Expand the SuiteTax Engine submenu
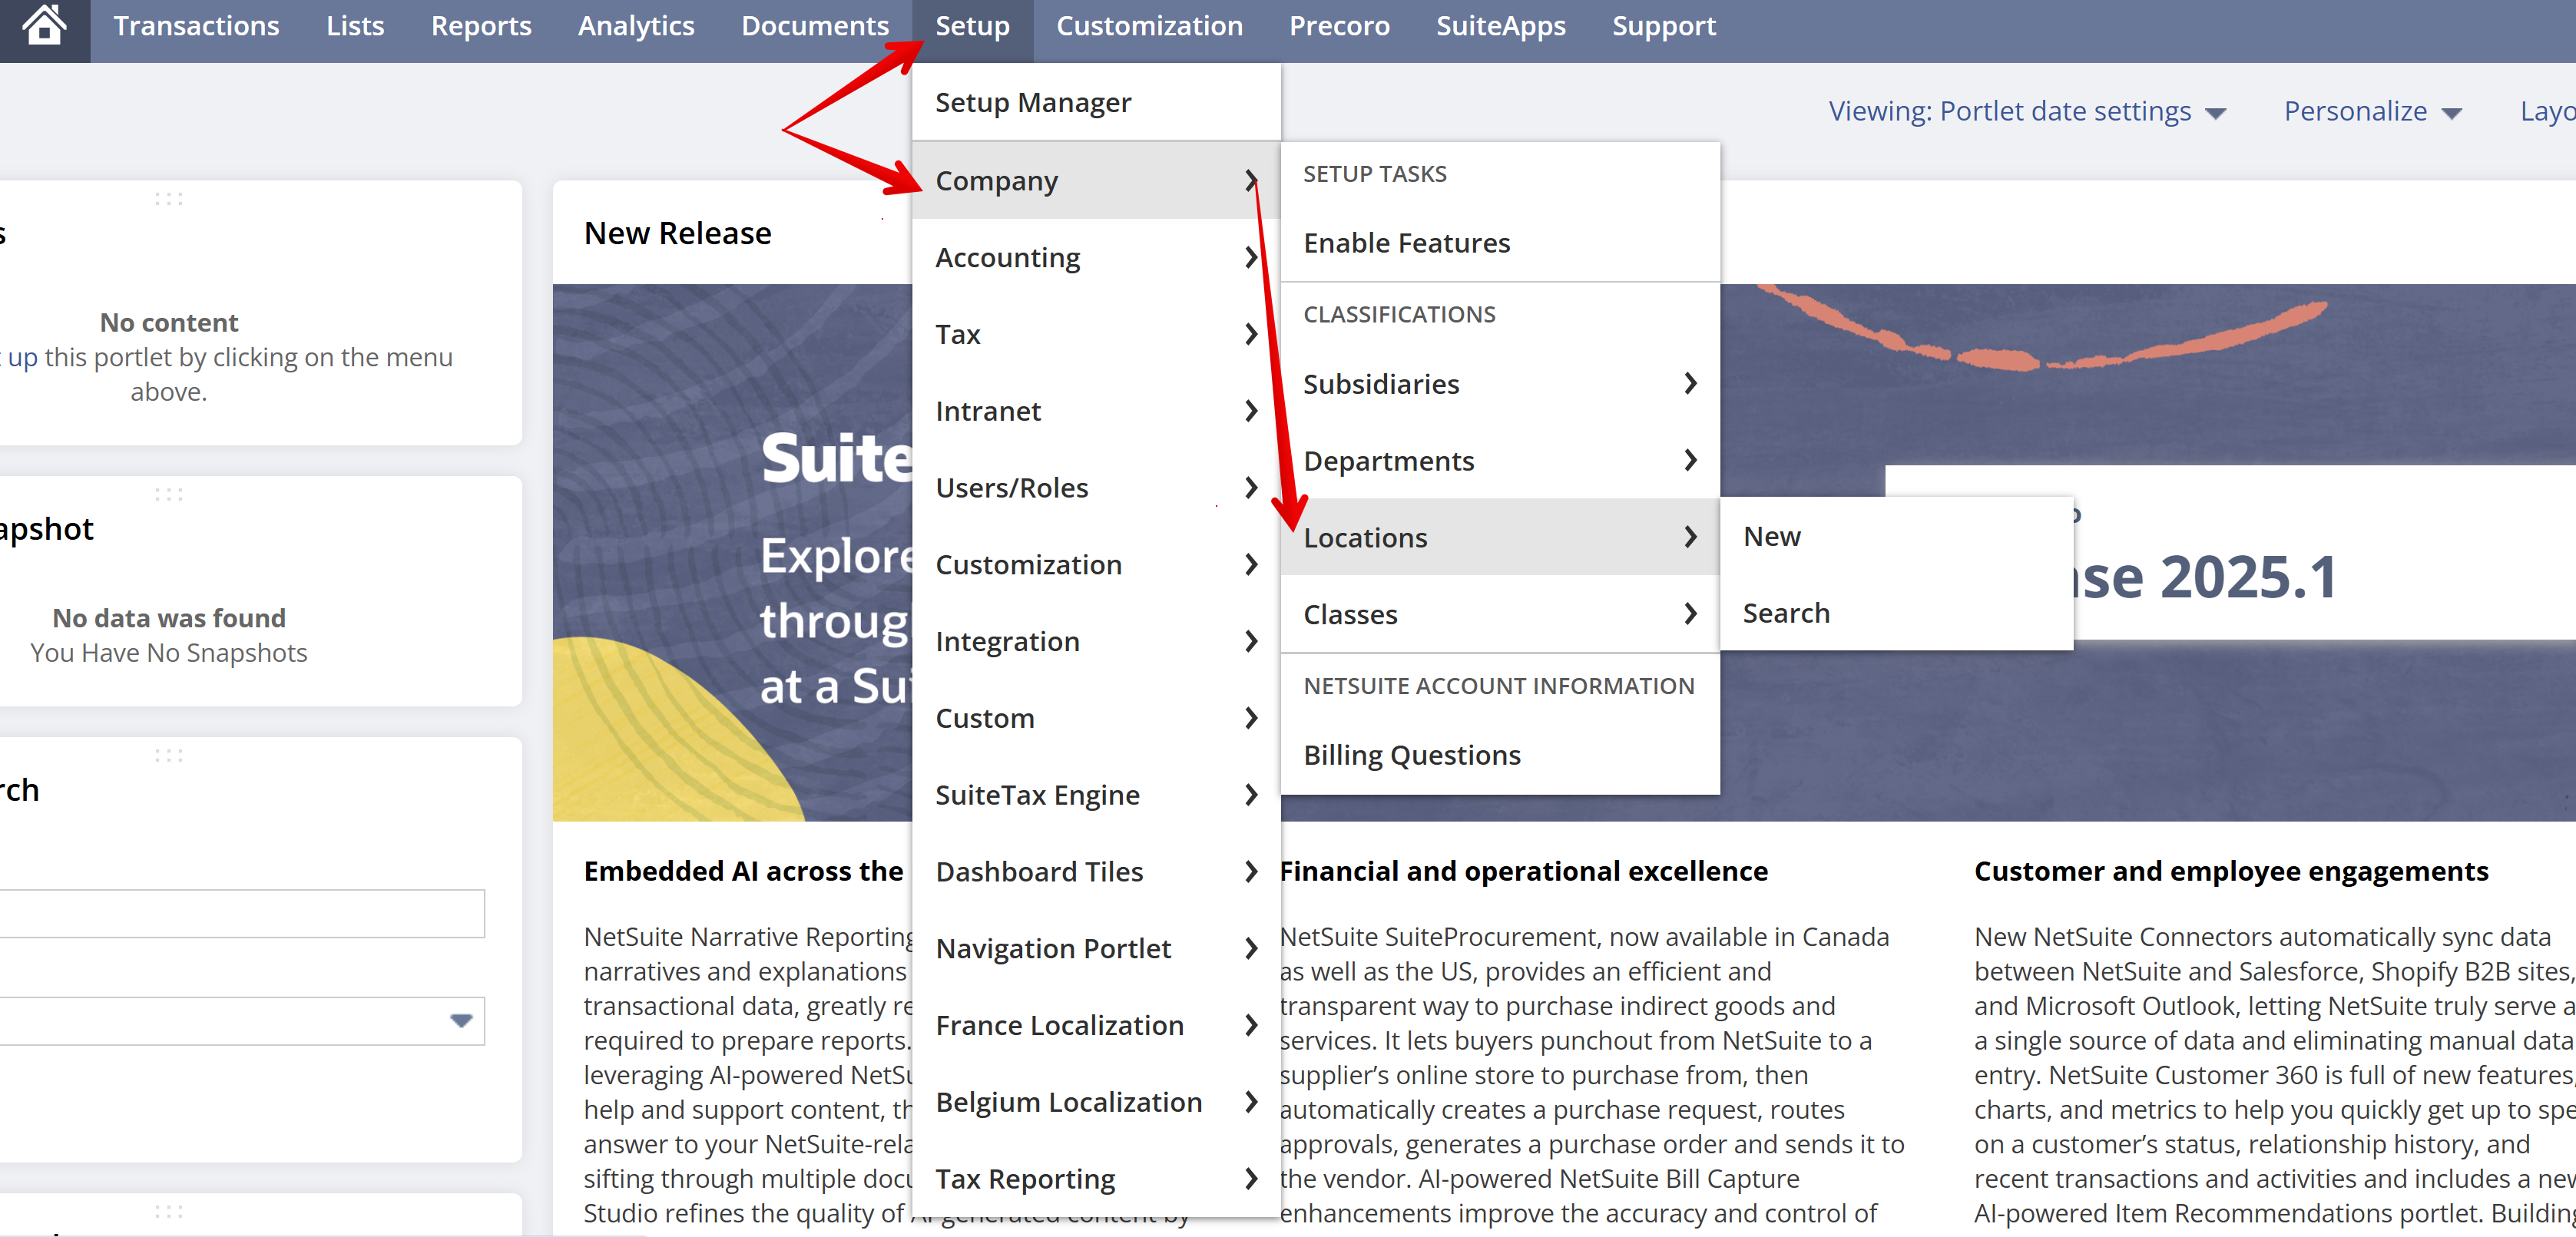Image resolution: width=2576 pixels, height=1237 pixels. pos(1096,795)
